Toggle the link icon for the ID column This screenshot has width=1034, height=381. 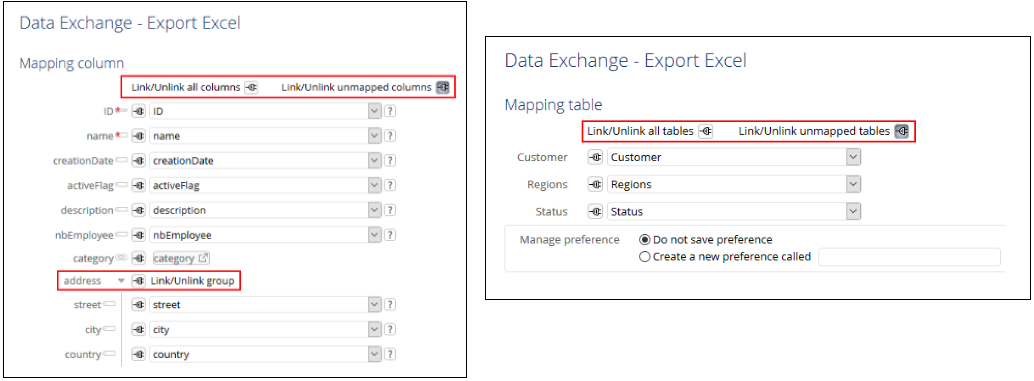(138, 112)
